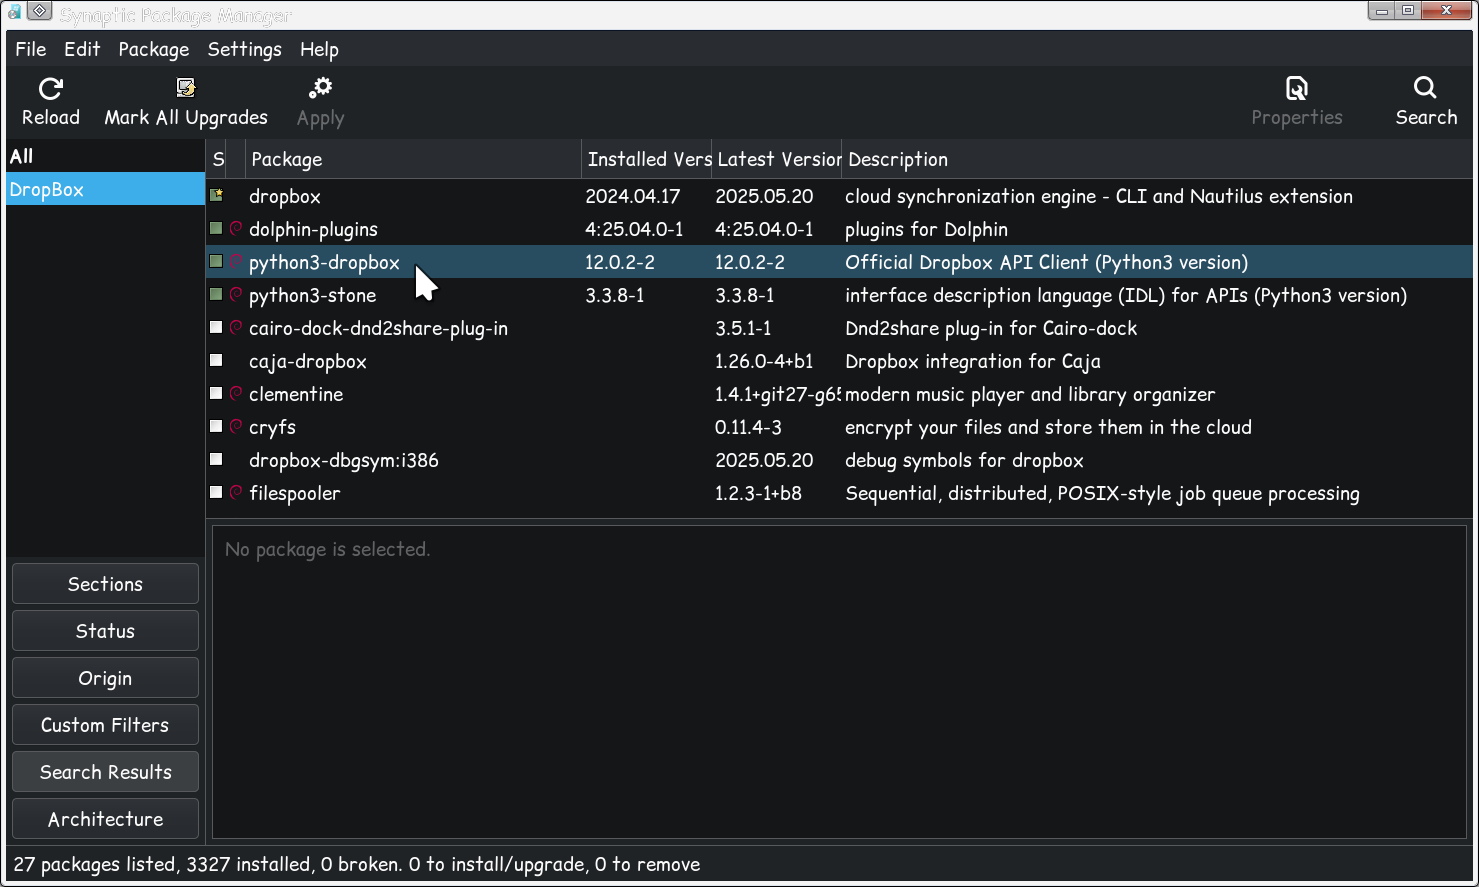Viewport: 1479px width, 887px height.
Task: Open the Settings menu
Action: point(244,49)
